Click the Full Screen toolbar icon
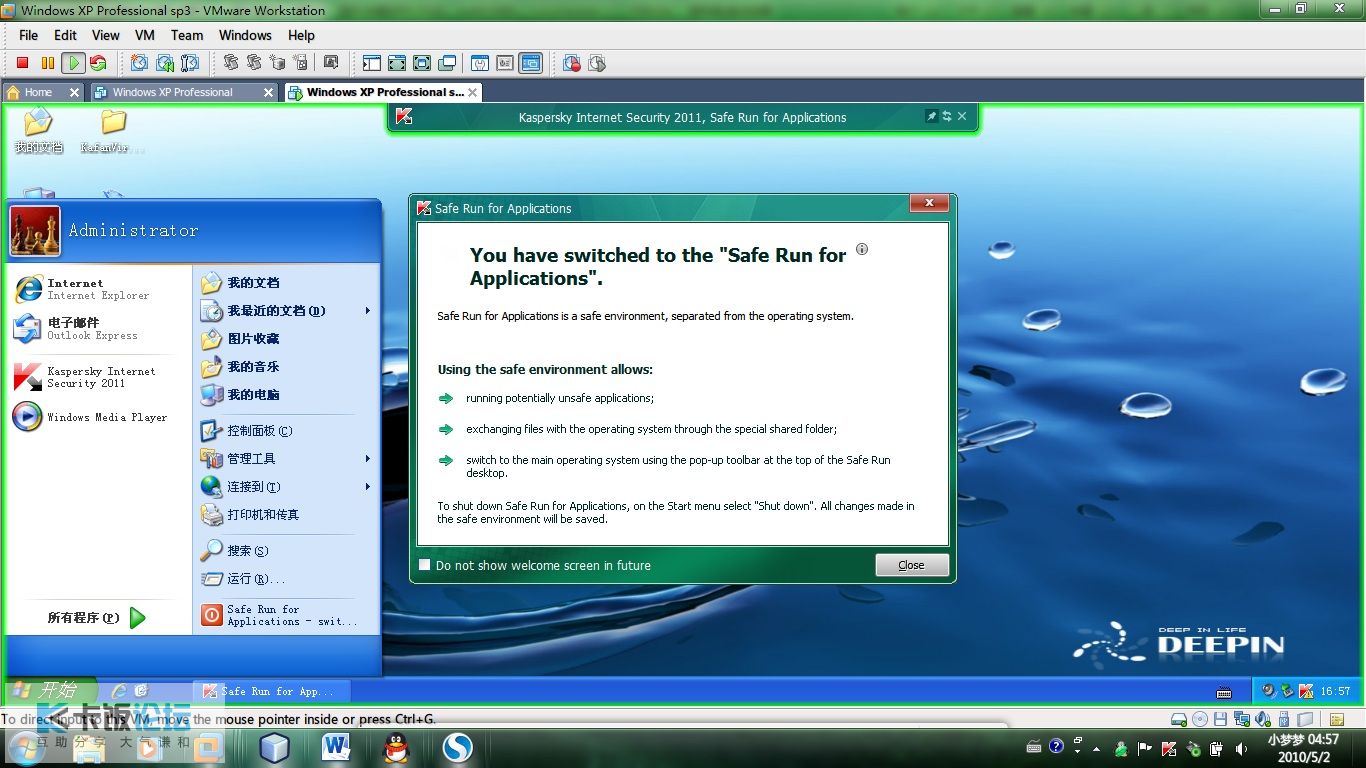1366x768 pixels. point(422,63)
